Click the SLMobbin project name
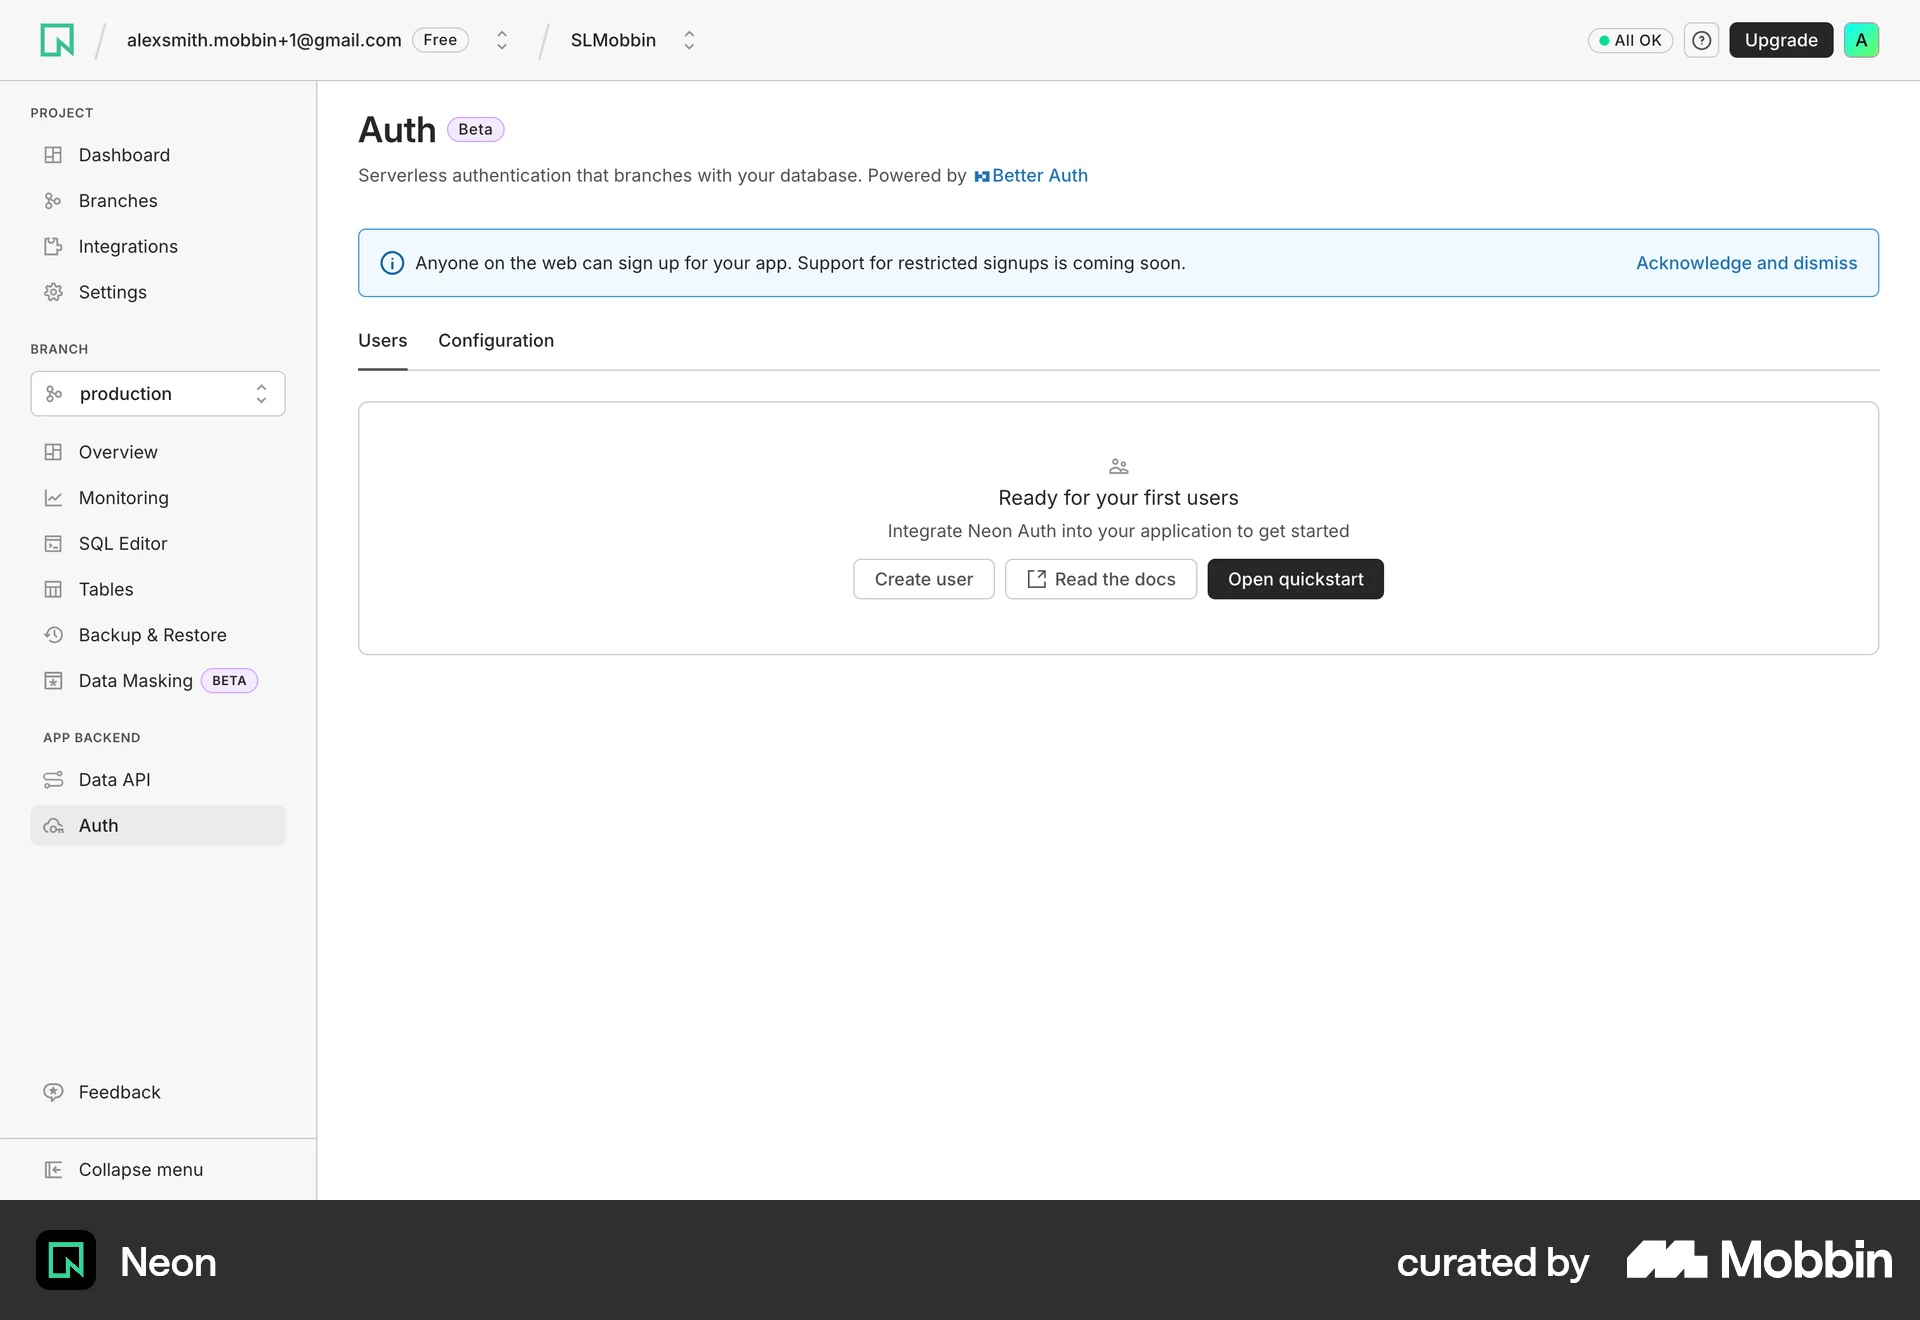This screenshot has height=1320, width=1920. 613,40
